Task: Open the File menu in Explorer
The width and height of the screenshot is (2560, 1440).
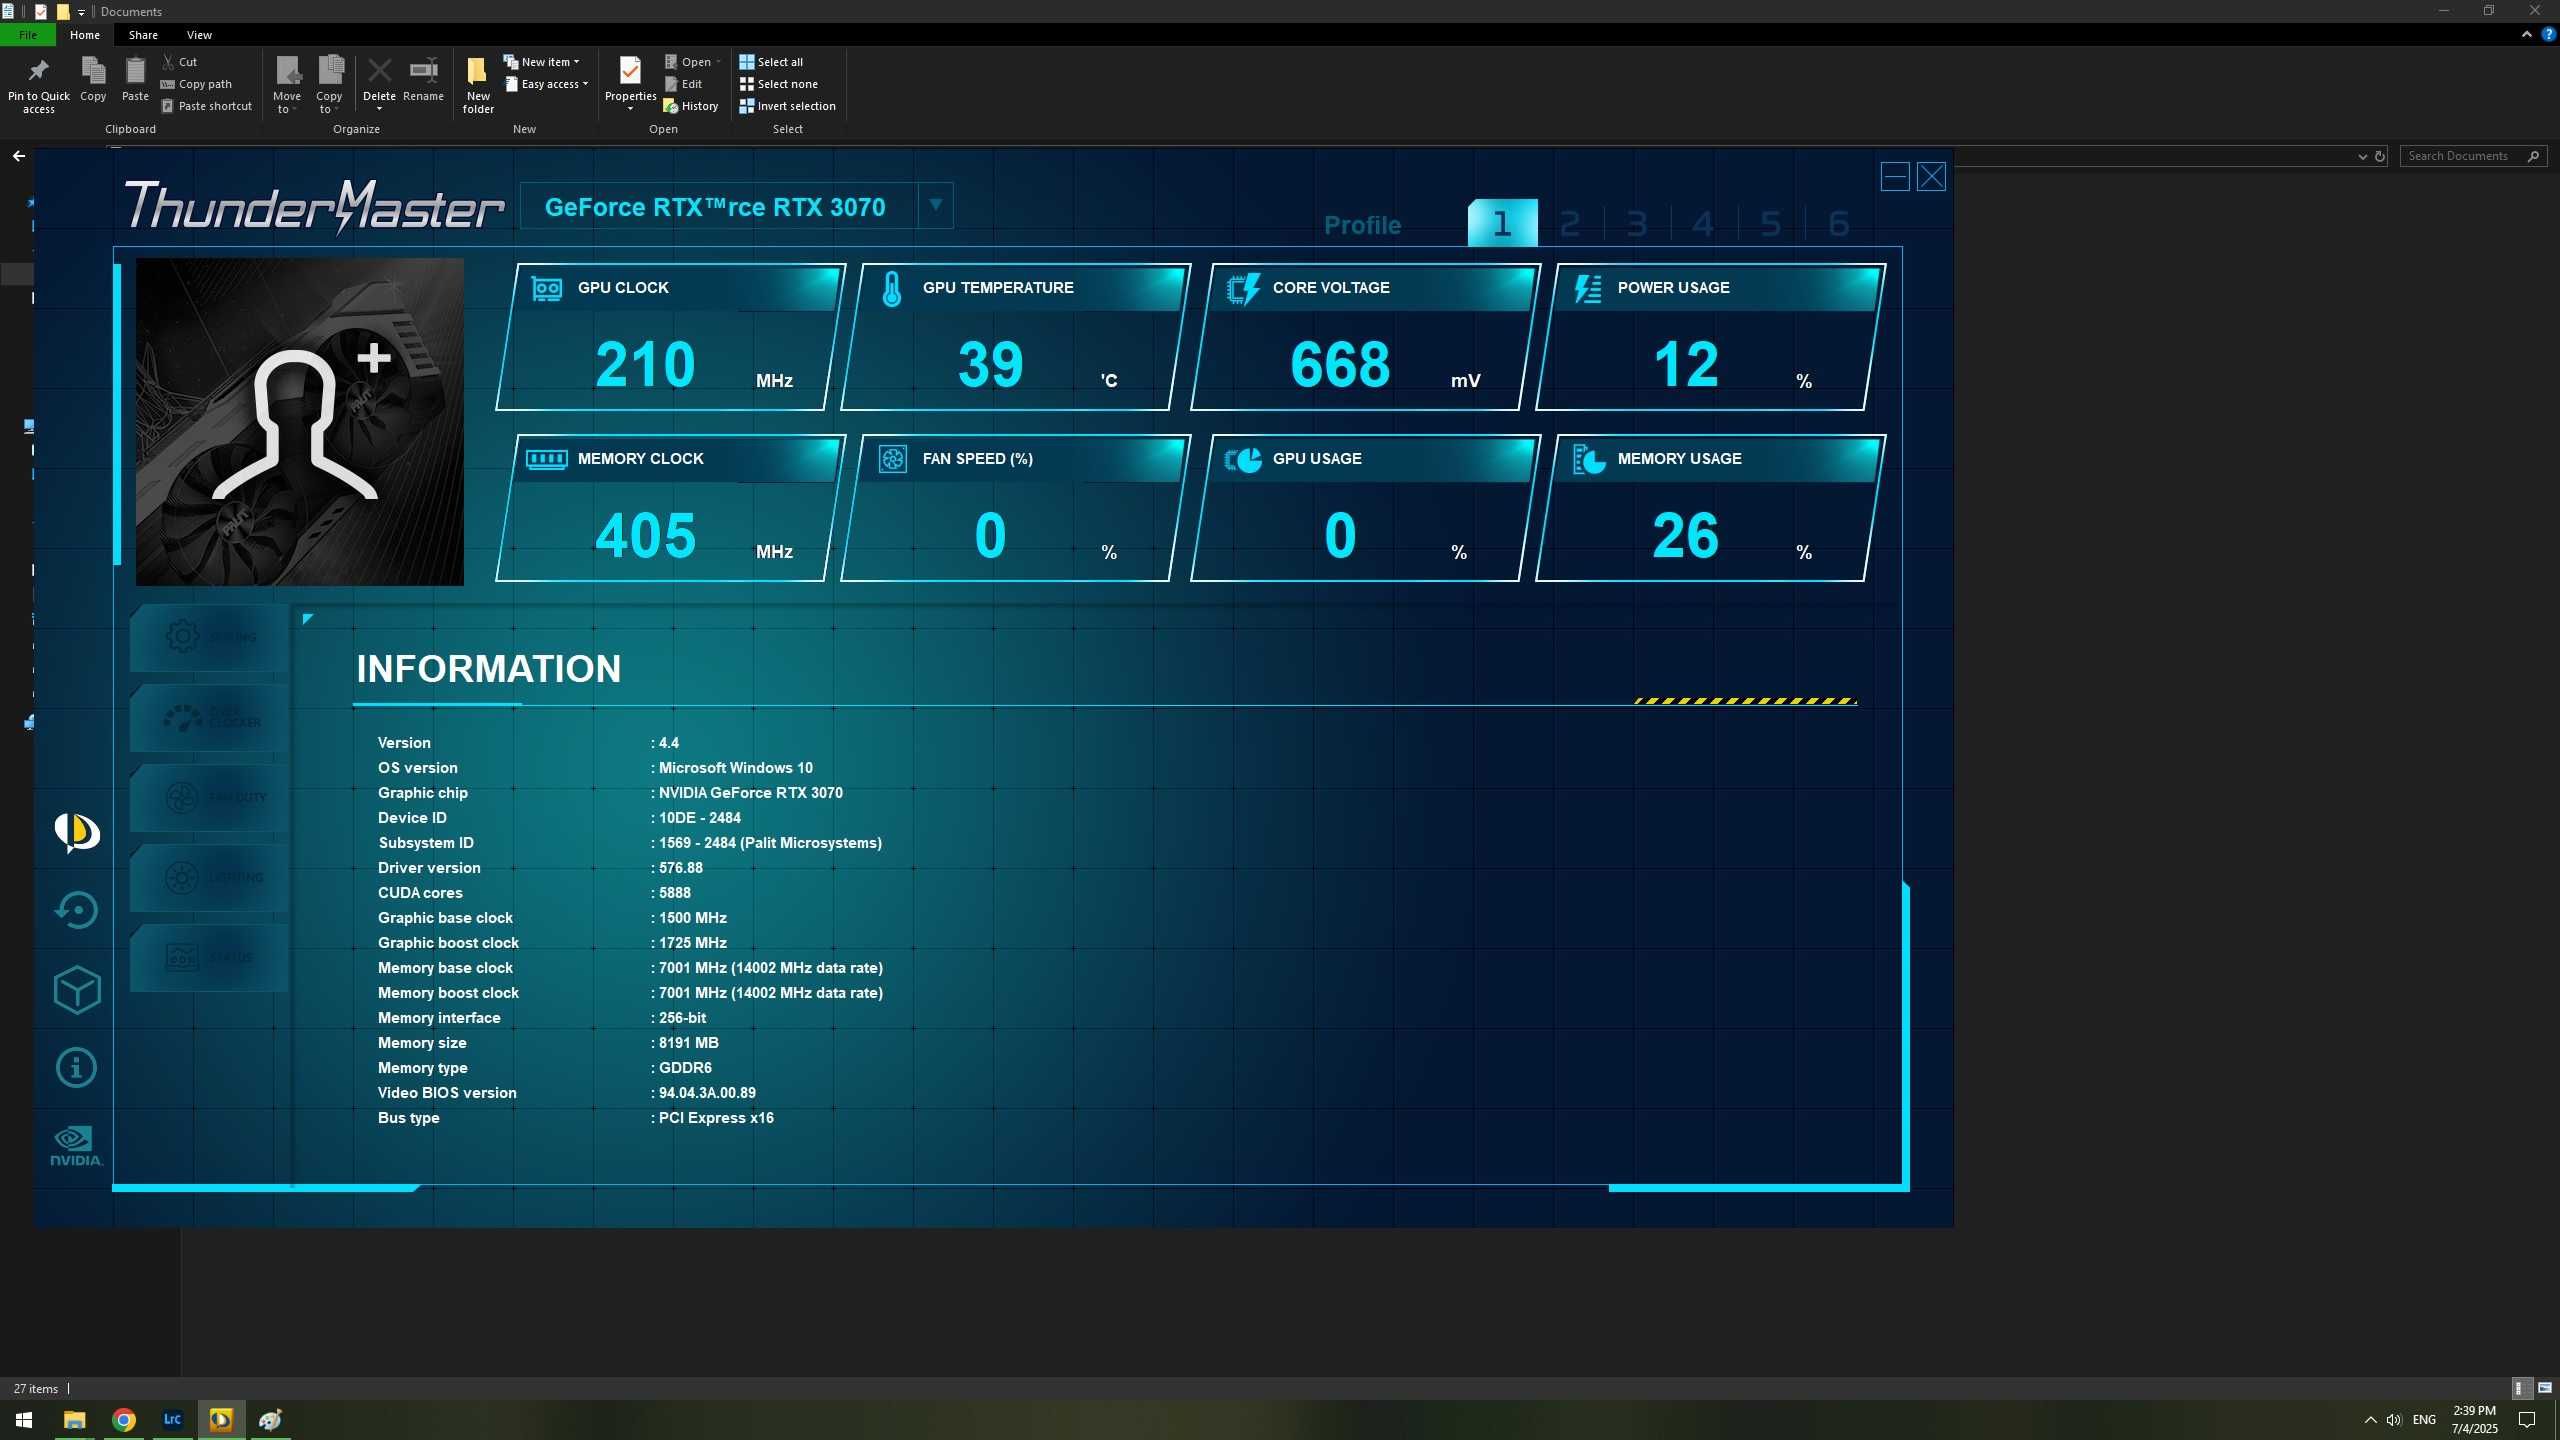Action: (28, 35)
